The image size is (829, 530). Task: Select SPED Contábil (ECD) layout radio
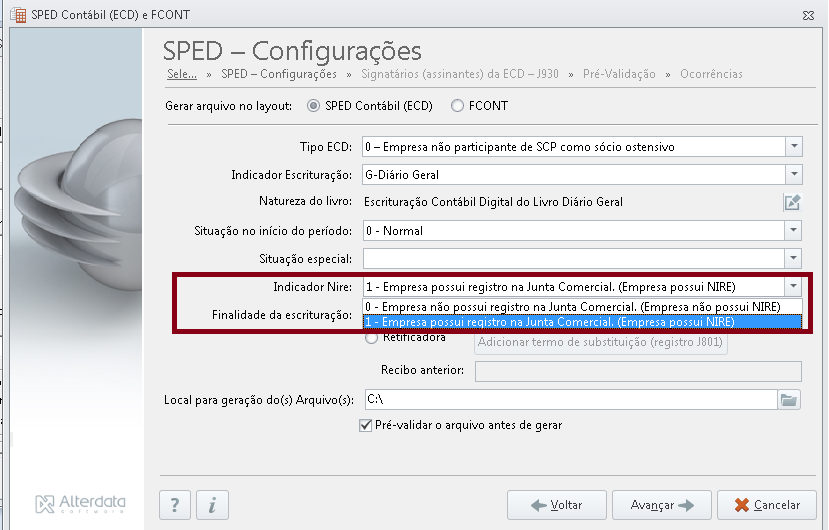pyautogui.click(x=314, y=106)
